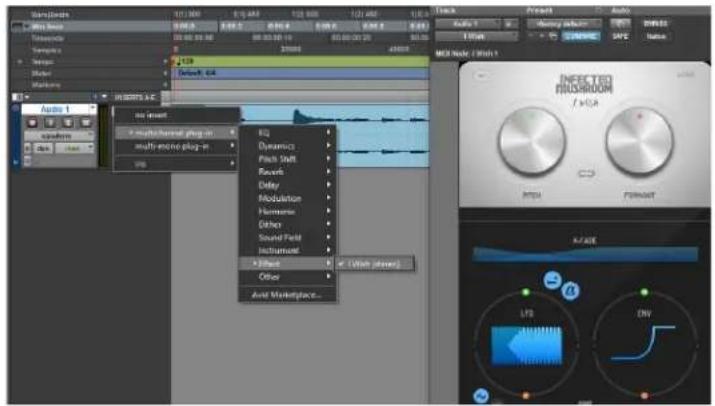The width and height of the screenshot is (715, 406).
Task: Open the Reverb plug-in category
Action: [287, 172]
